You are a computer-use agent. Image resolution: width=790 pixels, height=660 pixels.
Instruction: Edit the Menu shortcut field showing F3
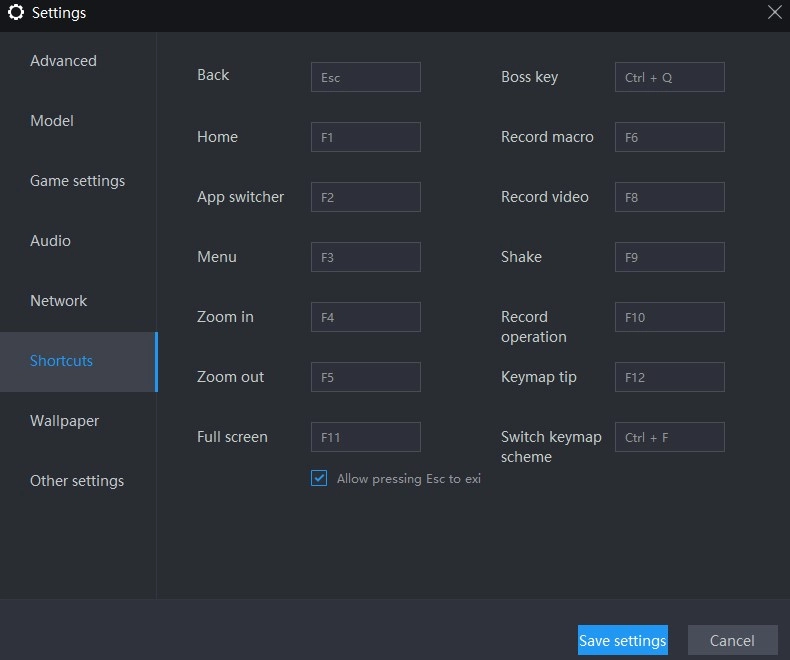tap(366, 257)
